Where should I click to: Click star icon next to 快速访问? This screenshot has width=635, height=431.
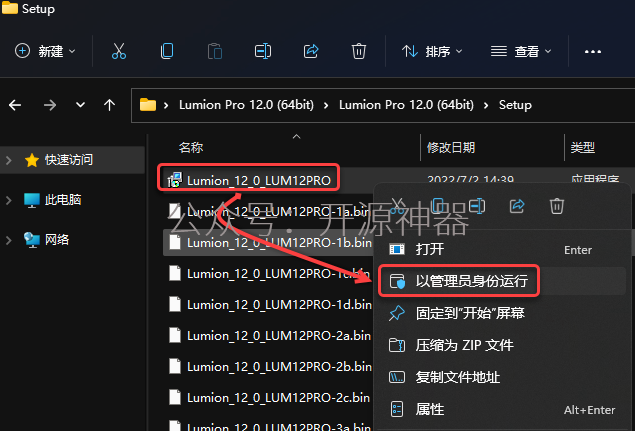pyautogui.click(x=32, y=160)
